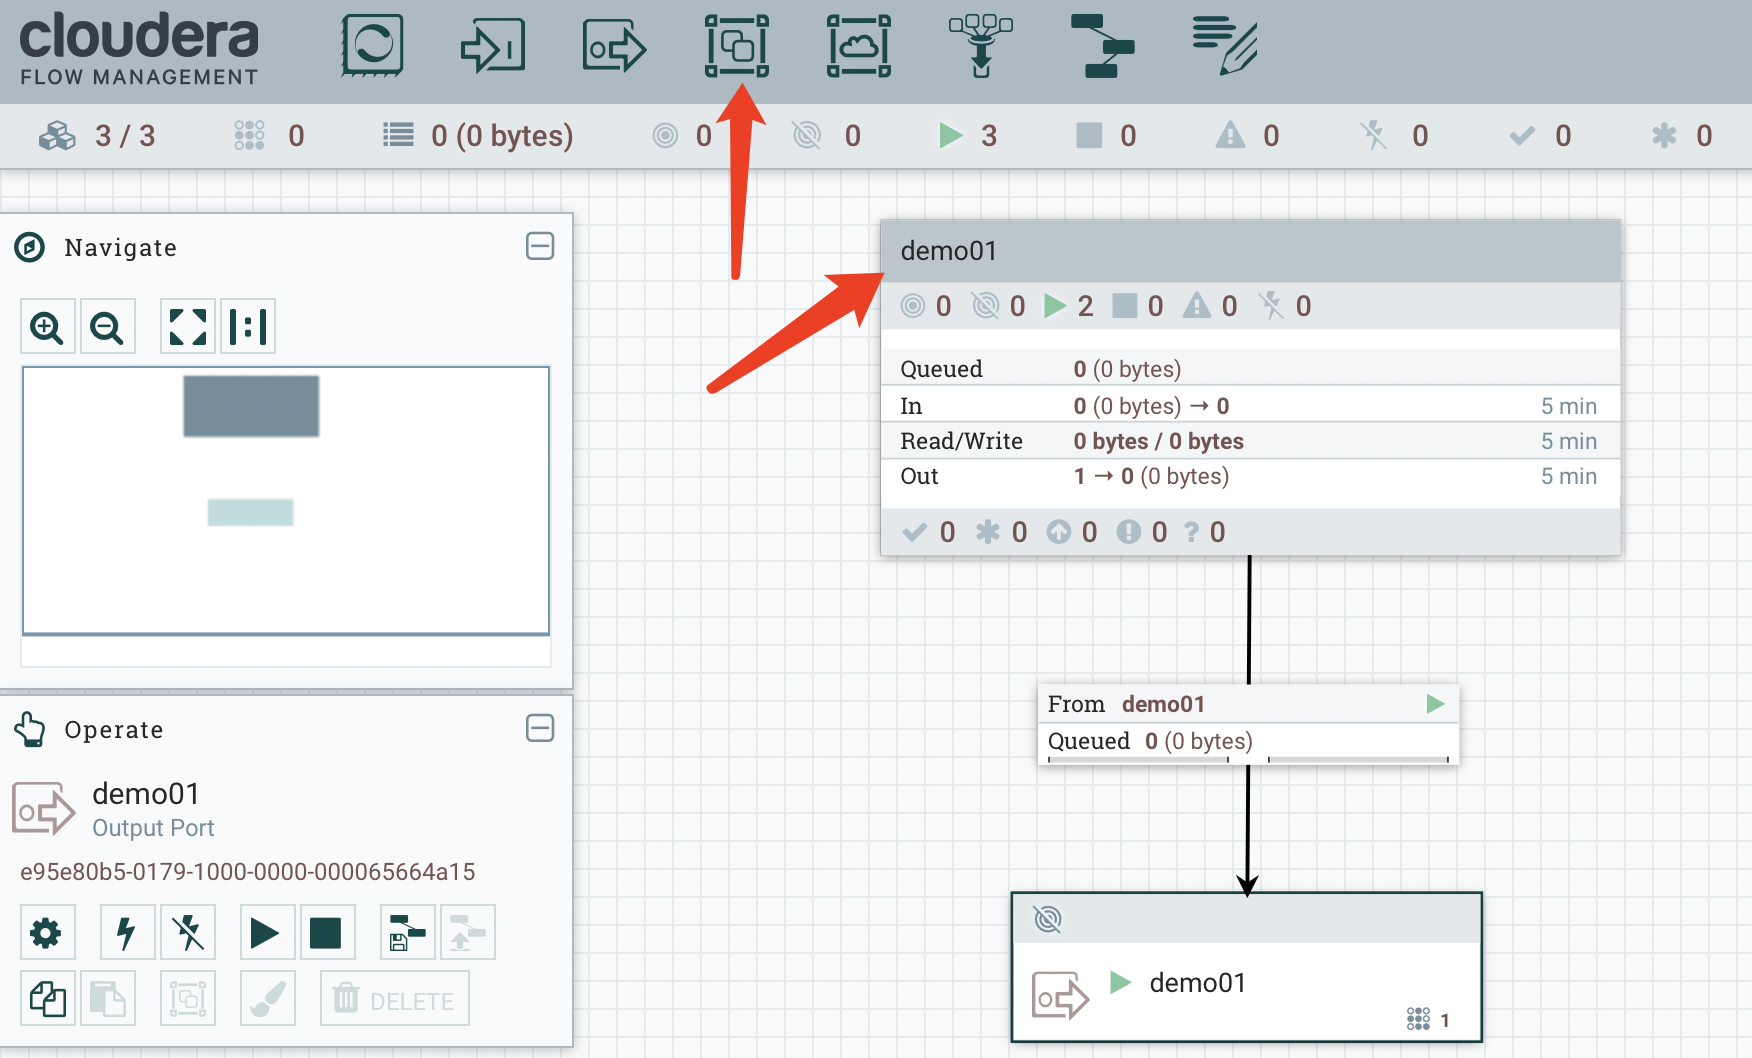Click the DELETE button
This screenshot has height=1058, width=1752.
(x=394, y=998)
